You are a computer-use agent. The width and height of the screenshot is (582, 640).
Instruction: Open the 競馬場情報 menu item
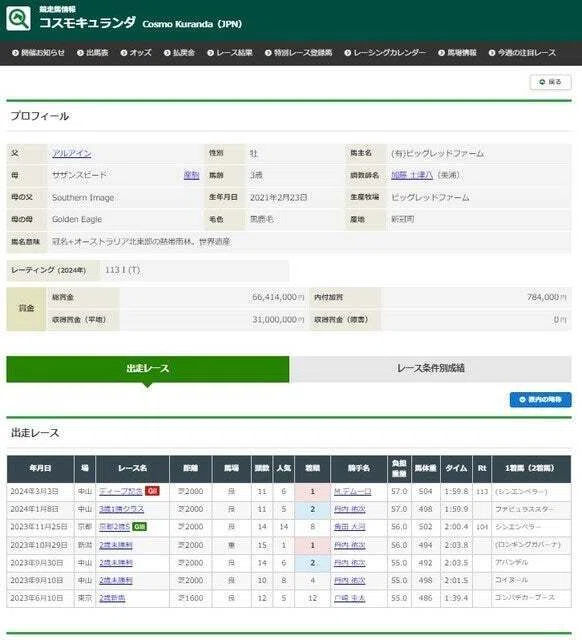pos(458,53)
